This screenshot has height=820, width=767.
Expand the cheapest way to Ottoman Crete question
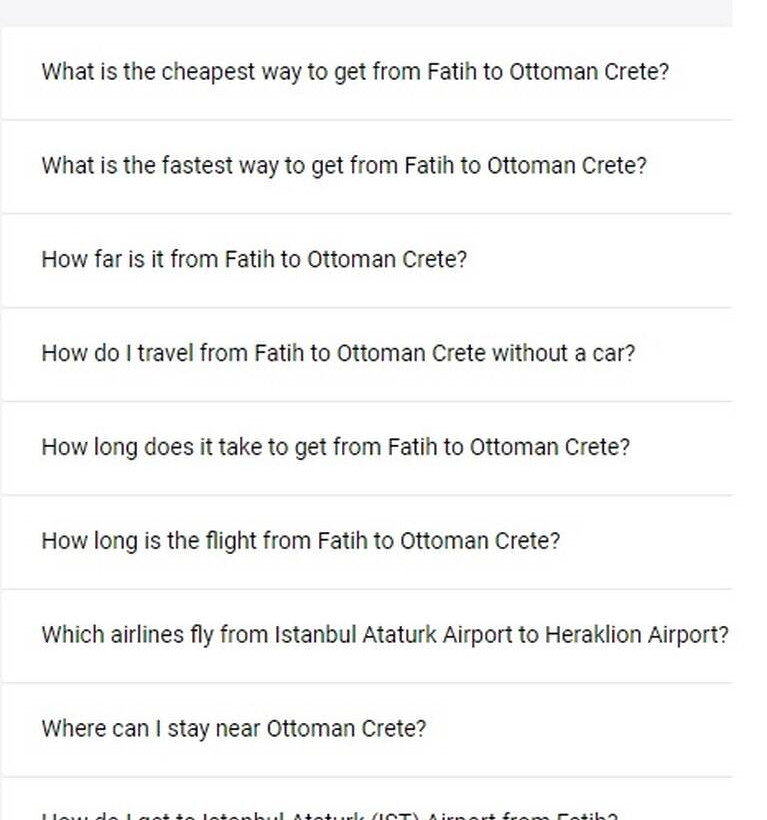click(x=355, y=72)
